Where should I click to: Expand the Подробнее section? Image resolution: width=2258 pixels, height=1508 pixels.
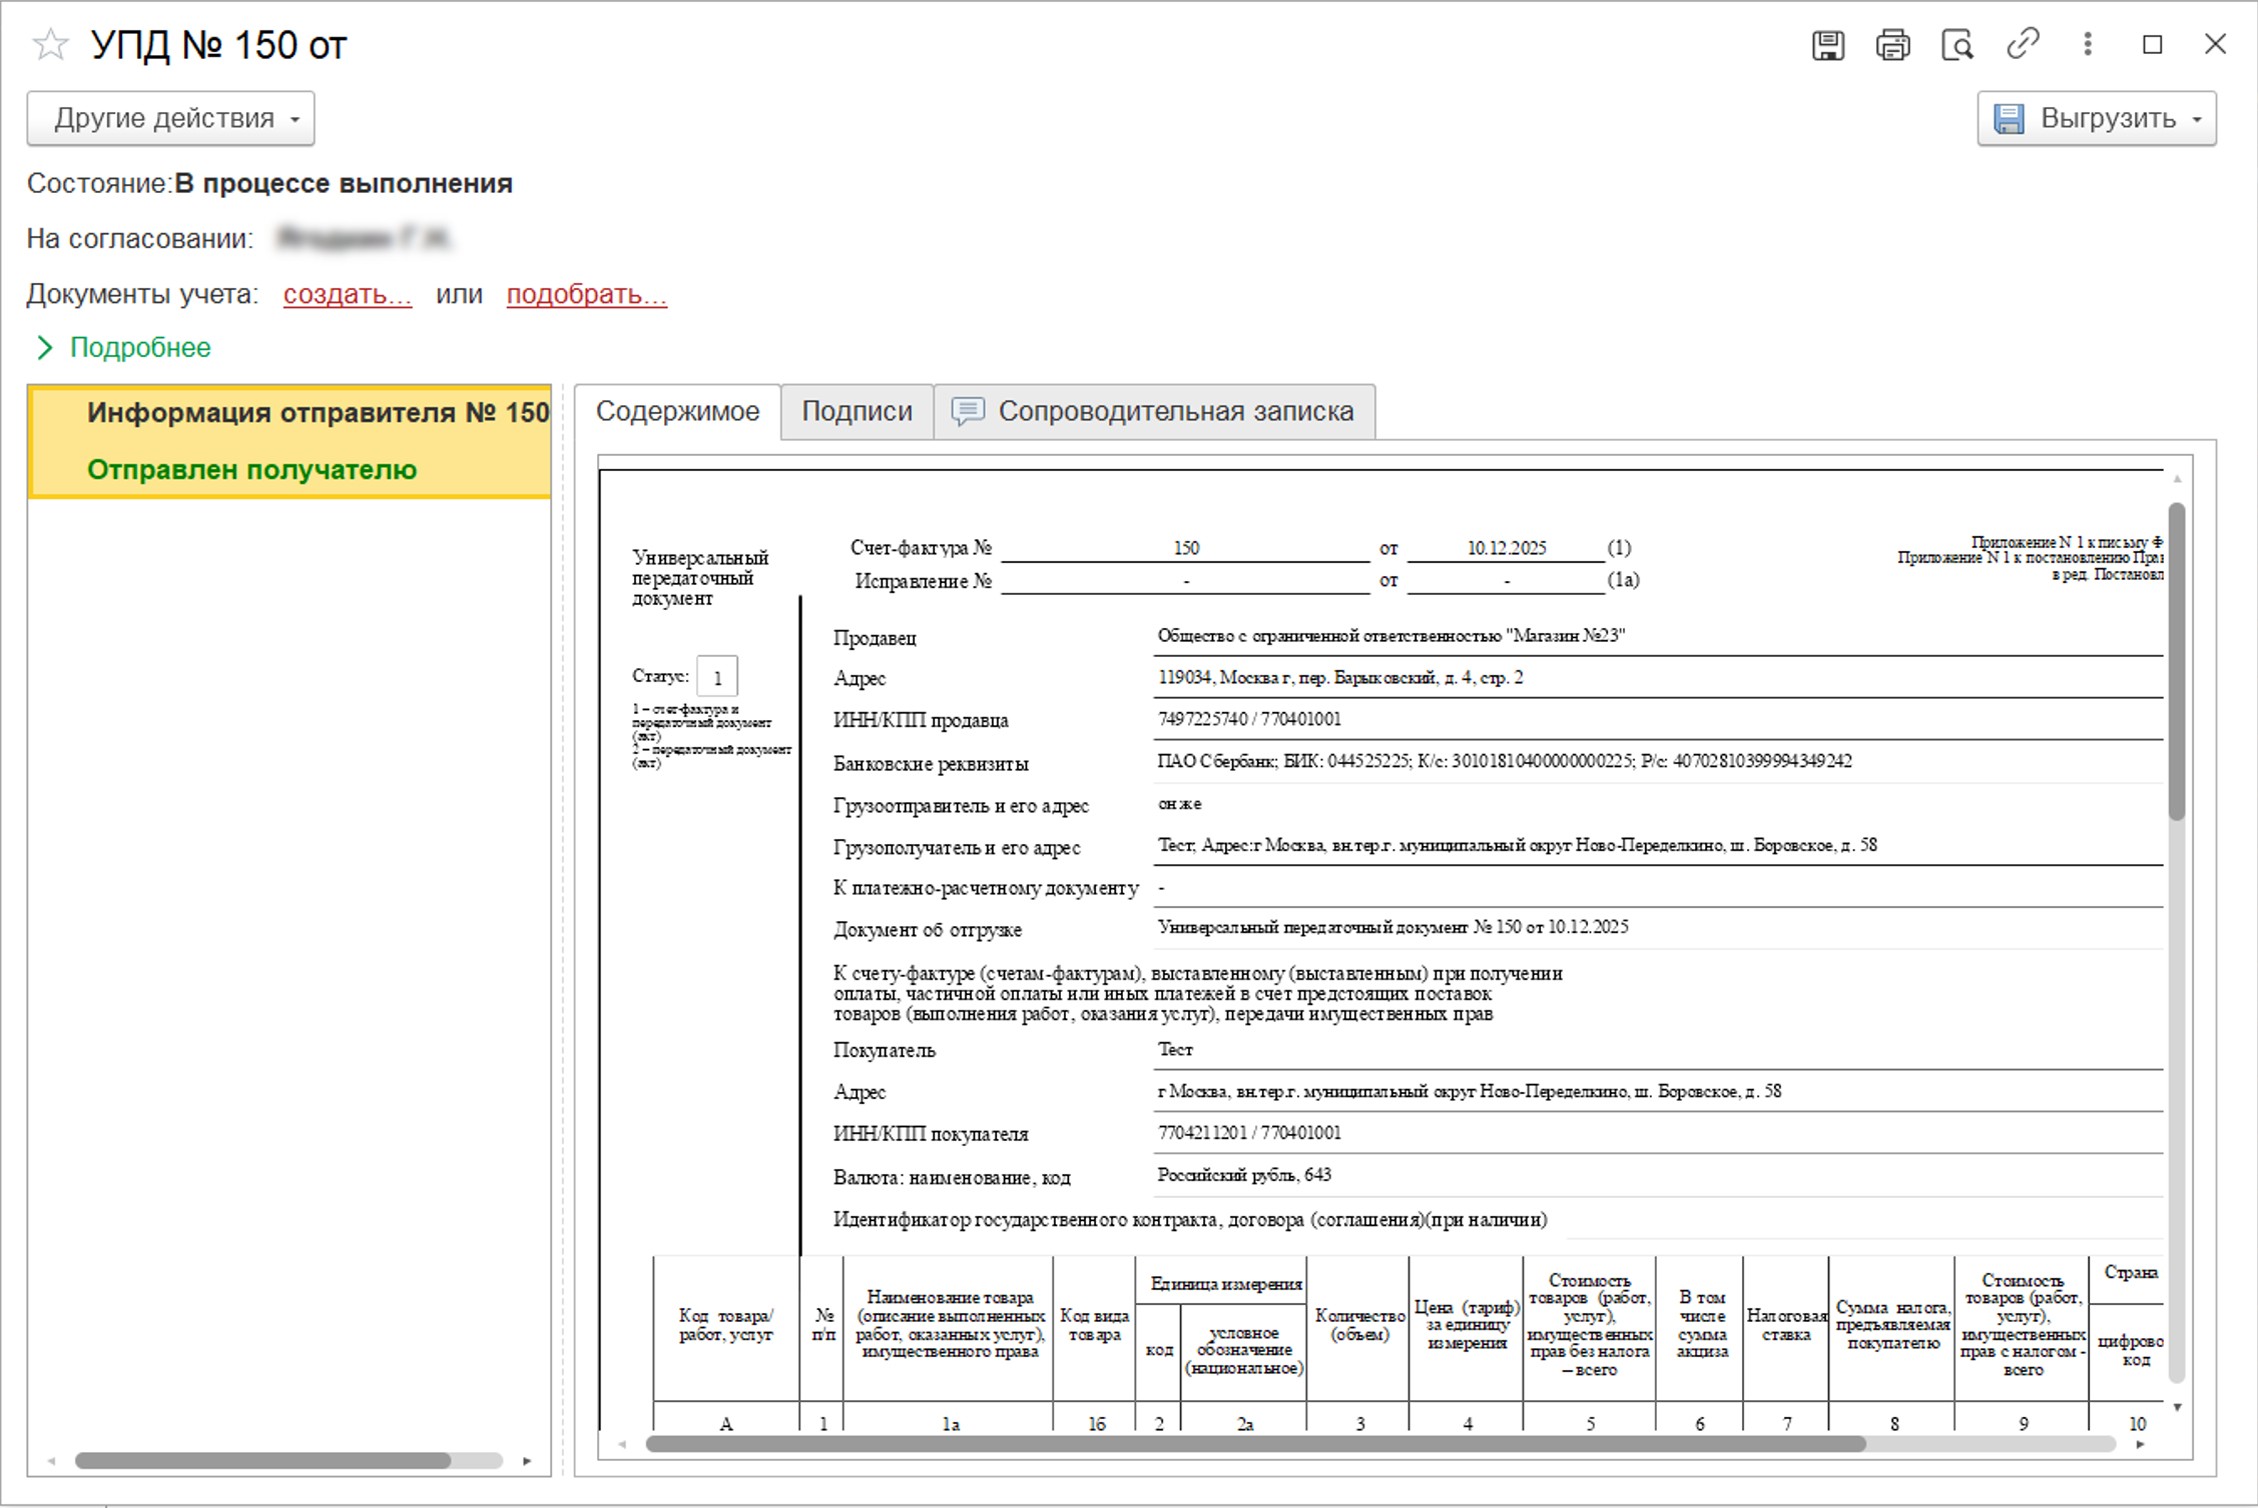[x=123, y=347]
